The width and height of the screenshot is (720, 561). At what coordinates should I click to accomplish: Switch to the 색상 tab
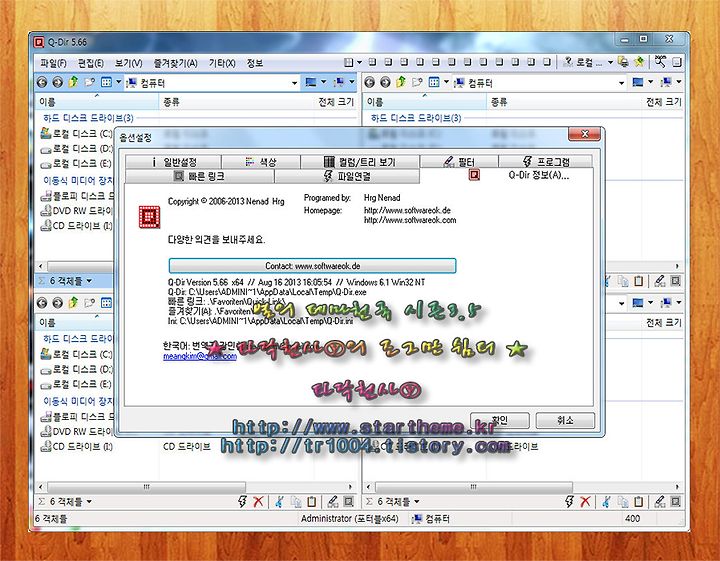click(261, 162)
